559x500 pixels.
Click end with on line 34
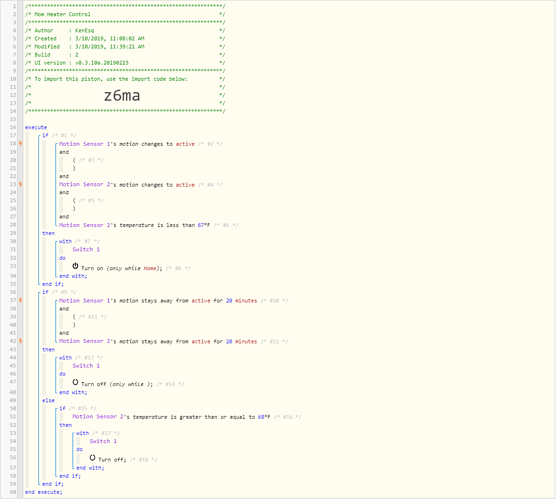[73, 276]
